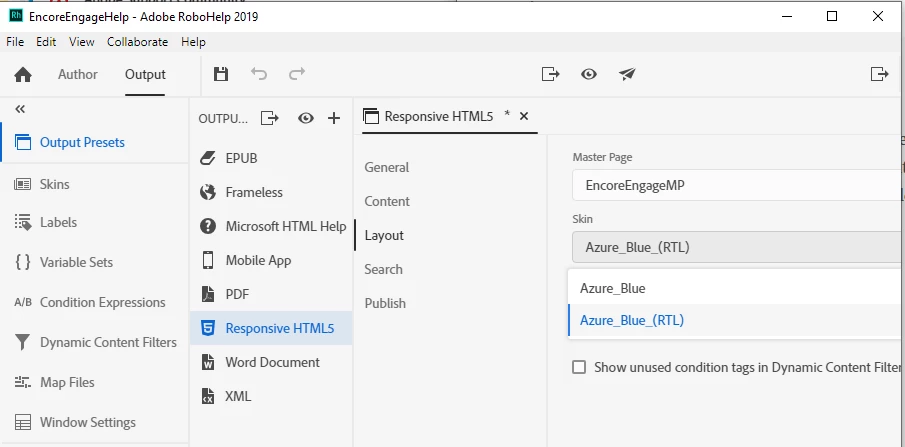The height and width of the screenshot is (447, 905).
Task: Click eye icon in Output Presets panel header
Action: 306,118
